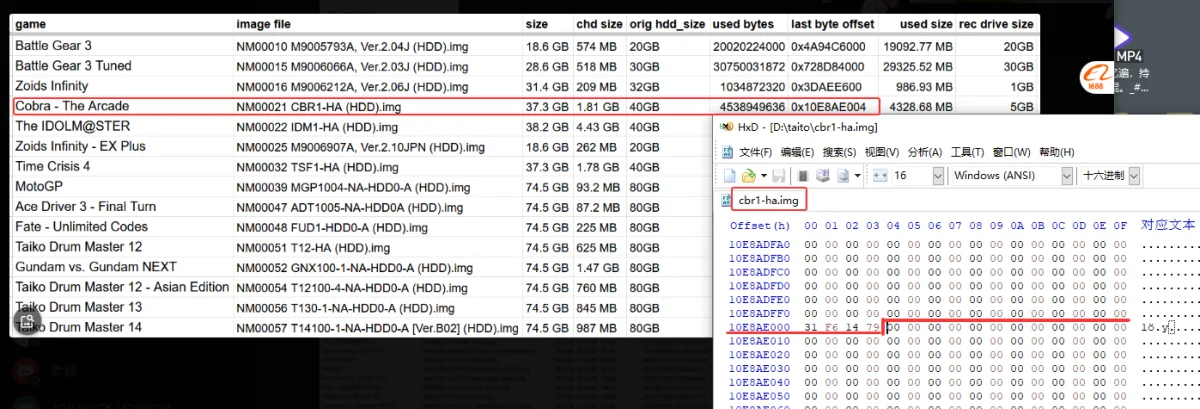
Task: Select the 'The IDOLM@STER' game cell
Action: coord(72,126)
